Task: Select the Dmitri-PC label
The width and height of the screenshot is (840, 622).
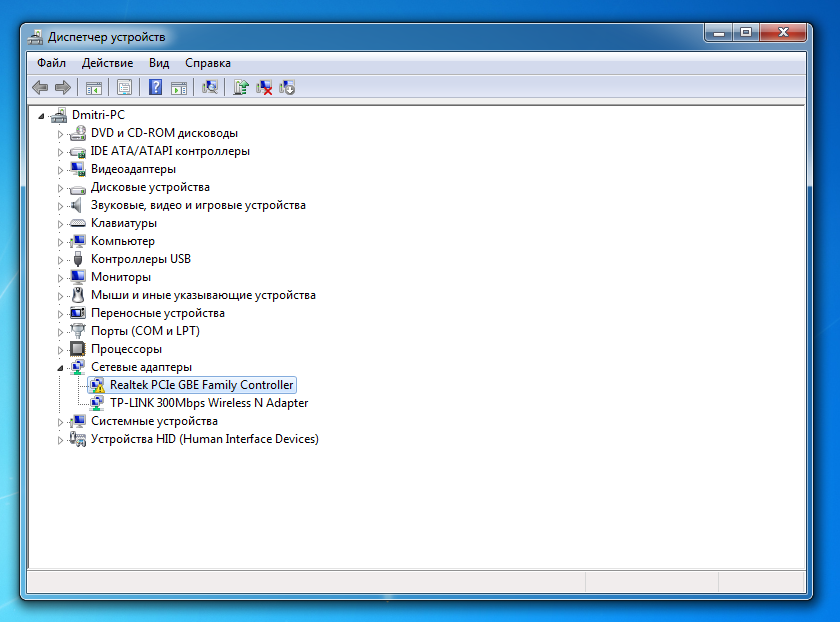Action: click(98, 115)
